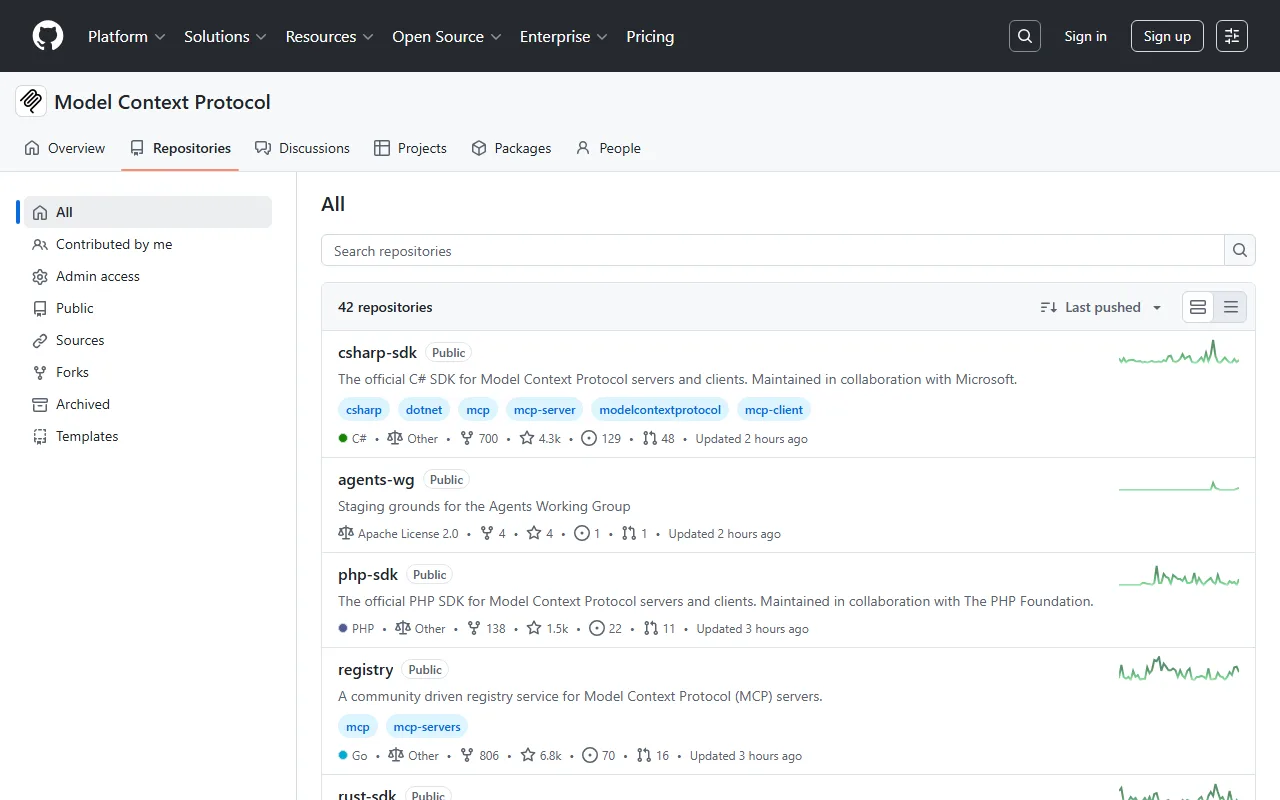Image resolution: width=1280 pixels, height=800 pixels.
Task: Open php-sdk pull requests count 11
Action: point(660,628)
